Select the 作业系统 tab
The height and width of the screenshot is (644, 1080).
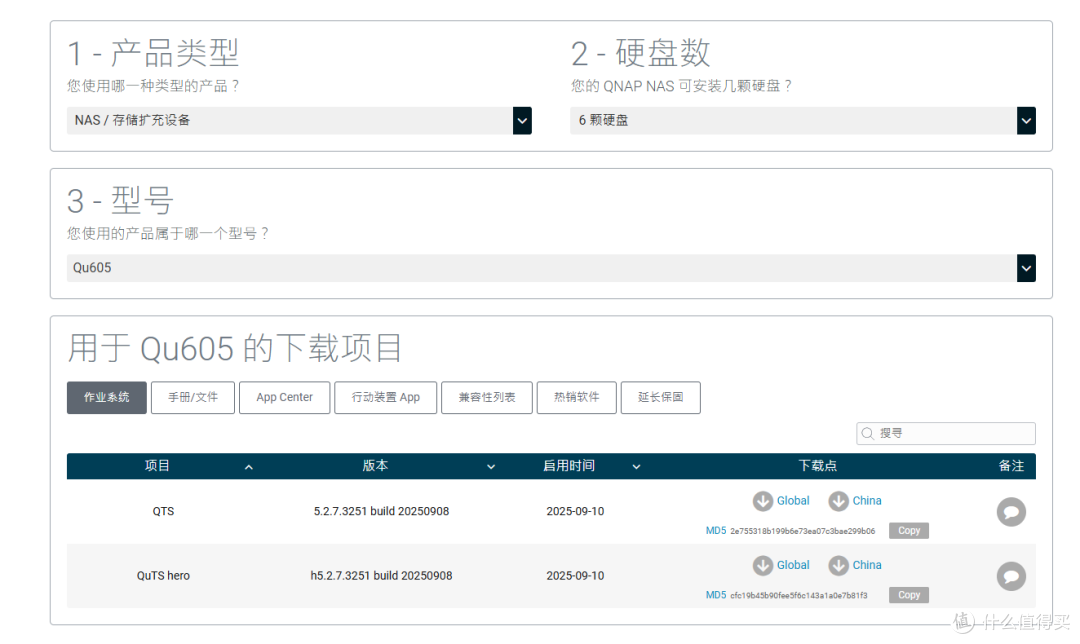[107, 397]
